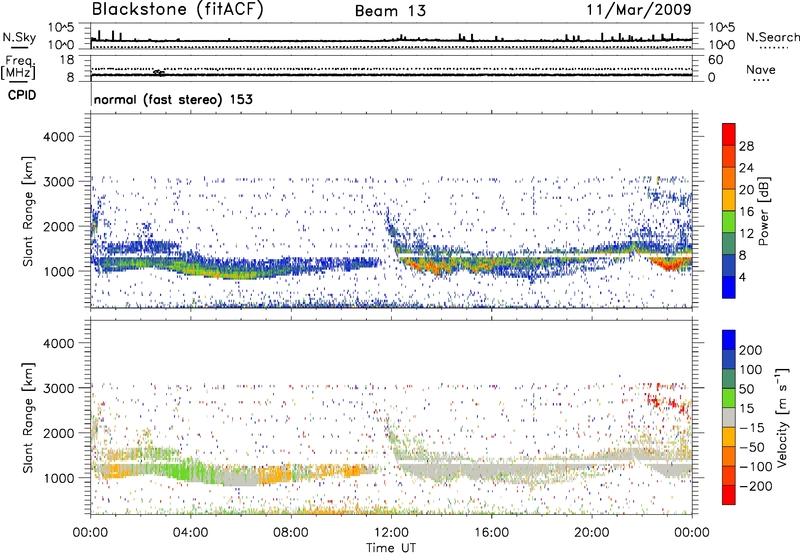
Task: Click the 'Beam 13' label
Action: [x=390, y=11]
